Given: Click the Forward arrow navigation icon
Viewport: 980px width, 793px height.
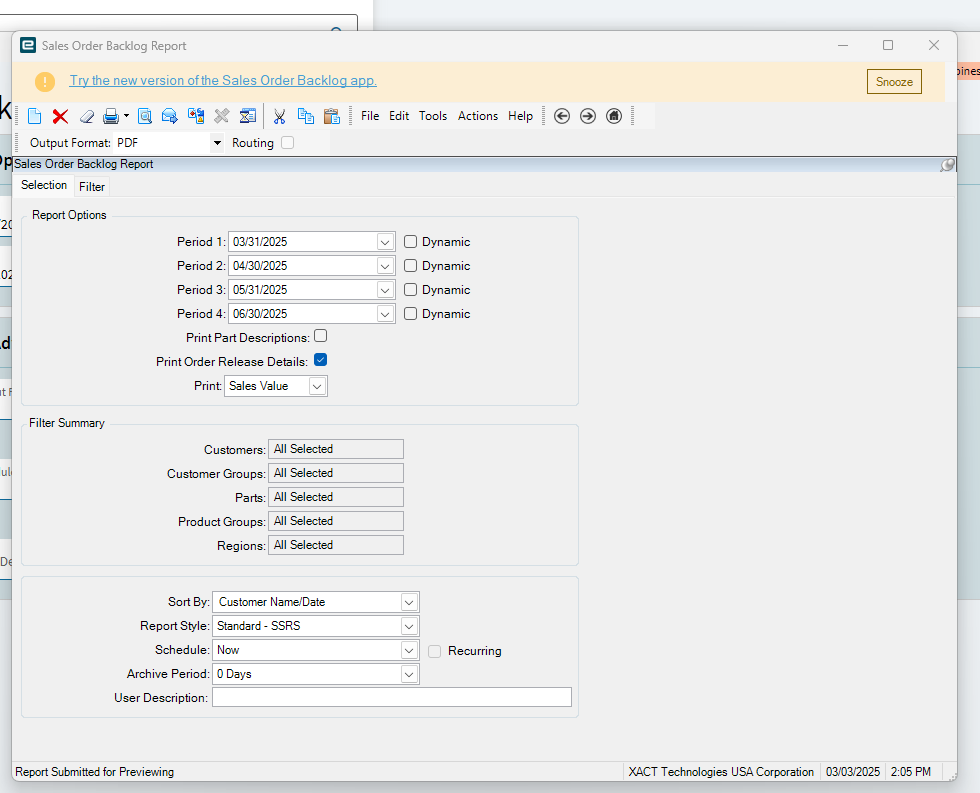Looking at the screenshot, I should pos(588,116).
